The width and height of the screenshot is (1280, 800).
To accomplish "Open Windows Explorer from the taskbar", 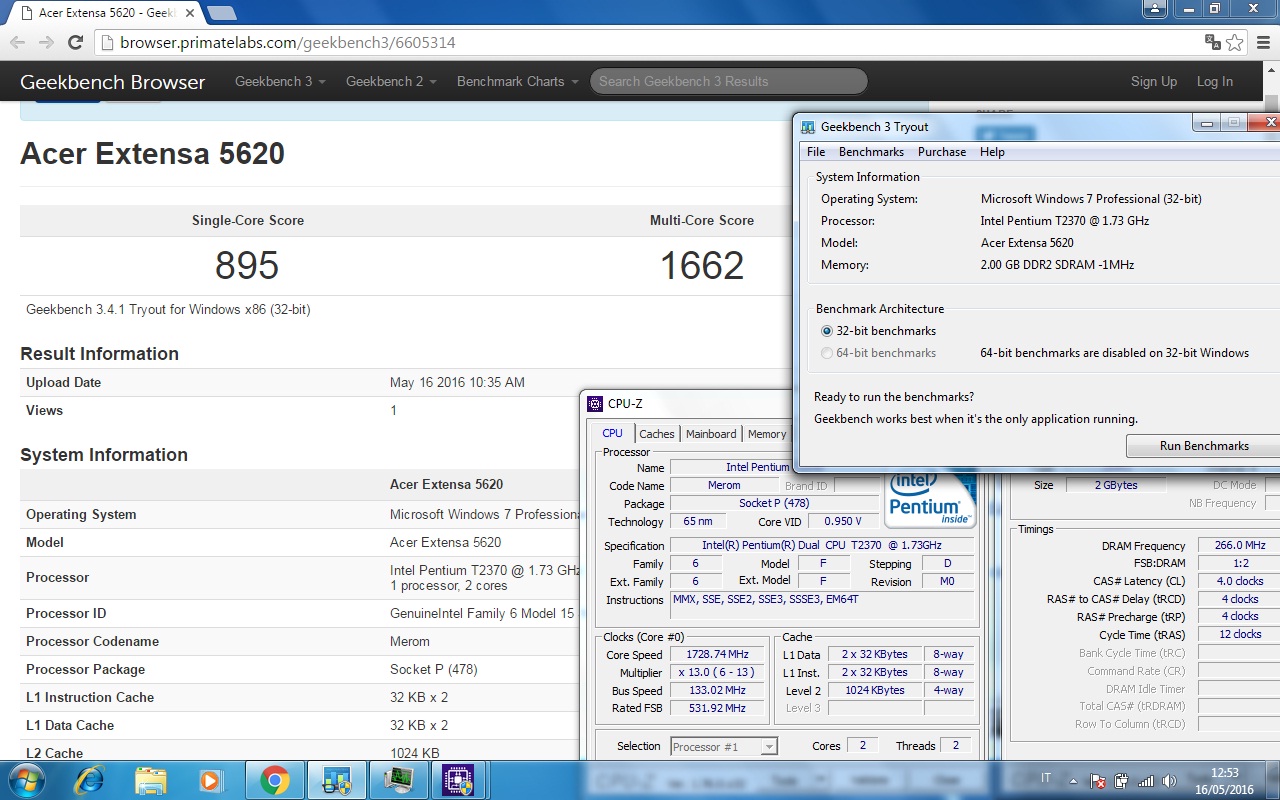I will coord(150,779).
